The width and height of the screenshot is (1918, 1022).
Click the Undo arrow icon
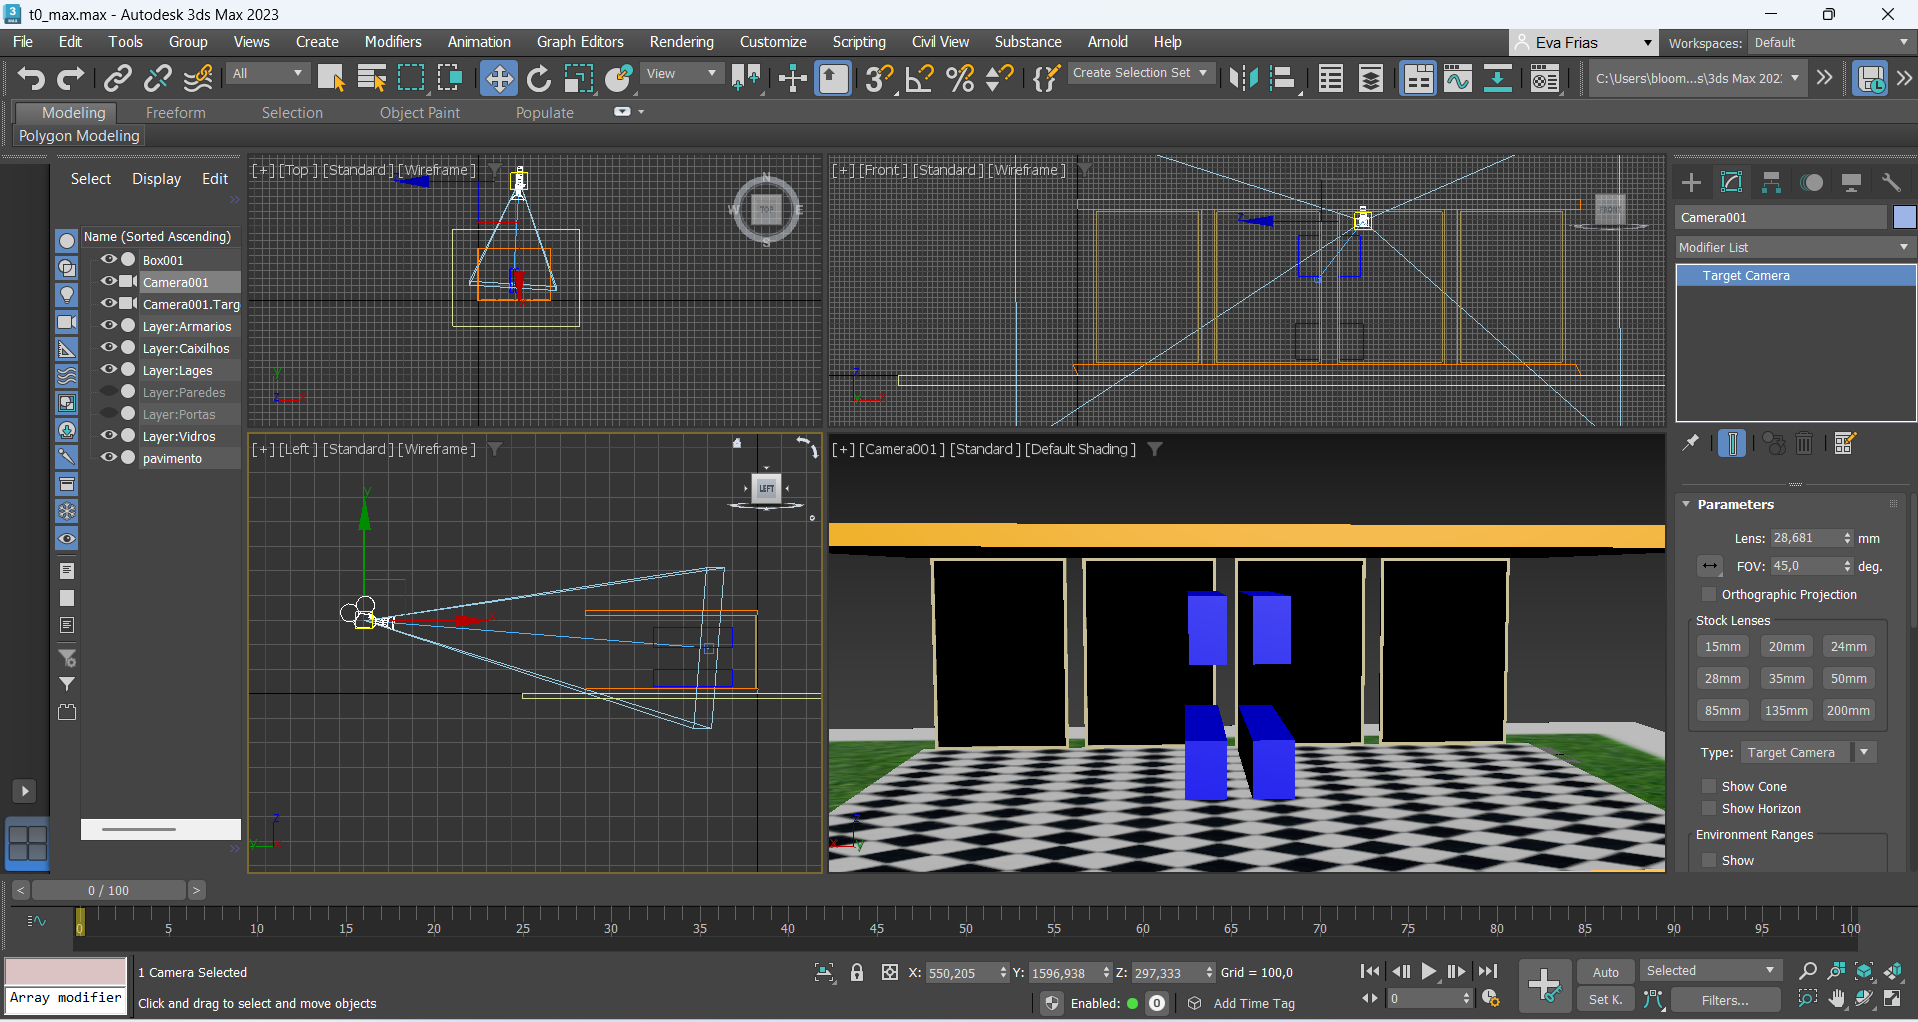pyautogui.click(x=31, y=78)
